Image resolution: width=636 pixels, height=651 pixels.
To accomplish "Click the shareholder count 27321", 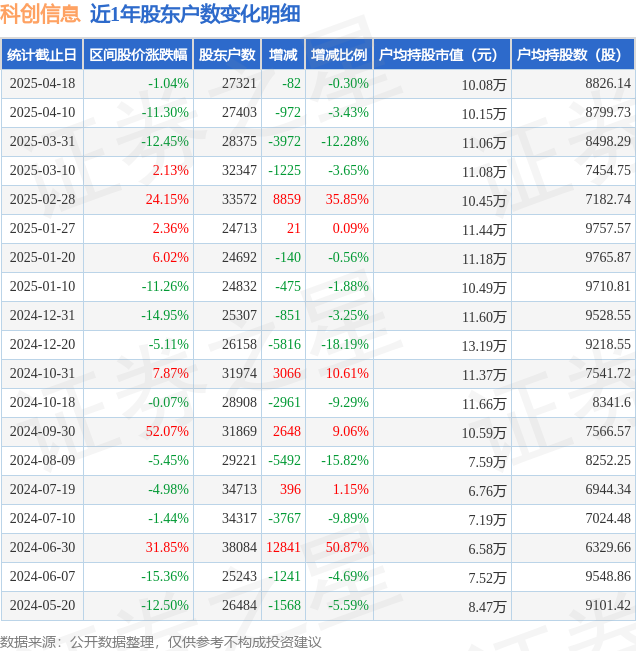I will pyautogui.click(x=239, y=83).
